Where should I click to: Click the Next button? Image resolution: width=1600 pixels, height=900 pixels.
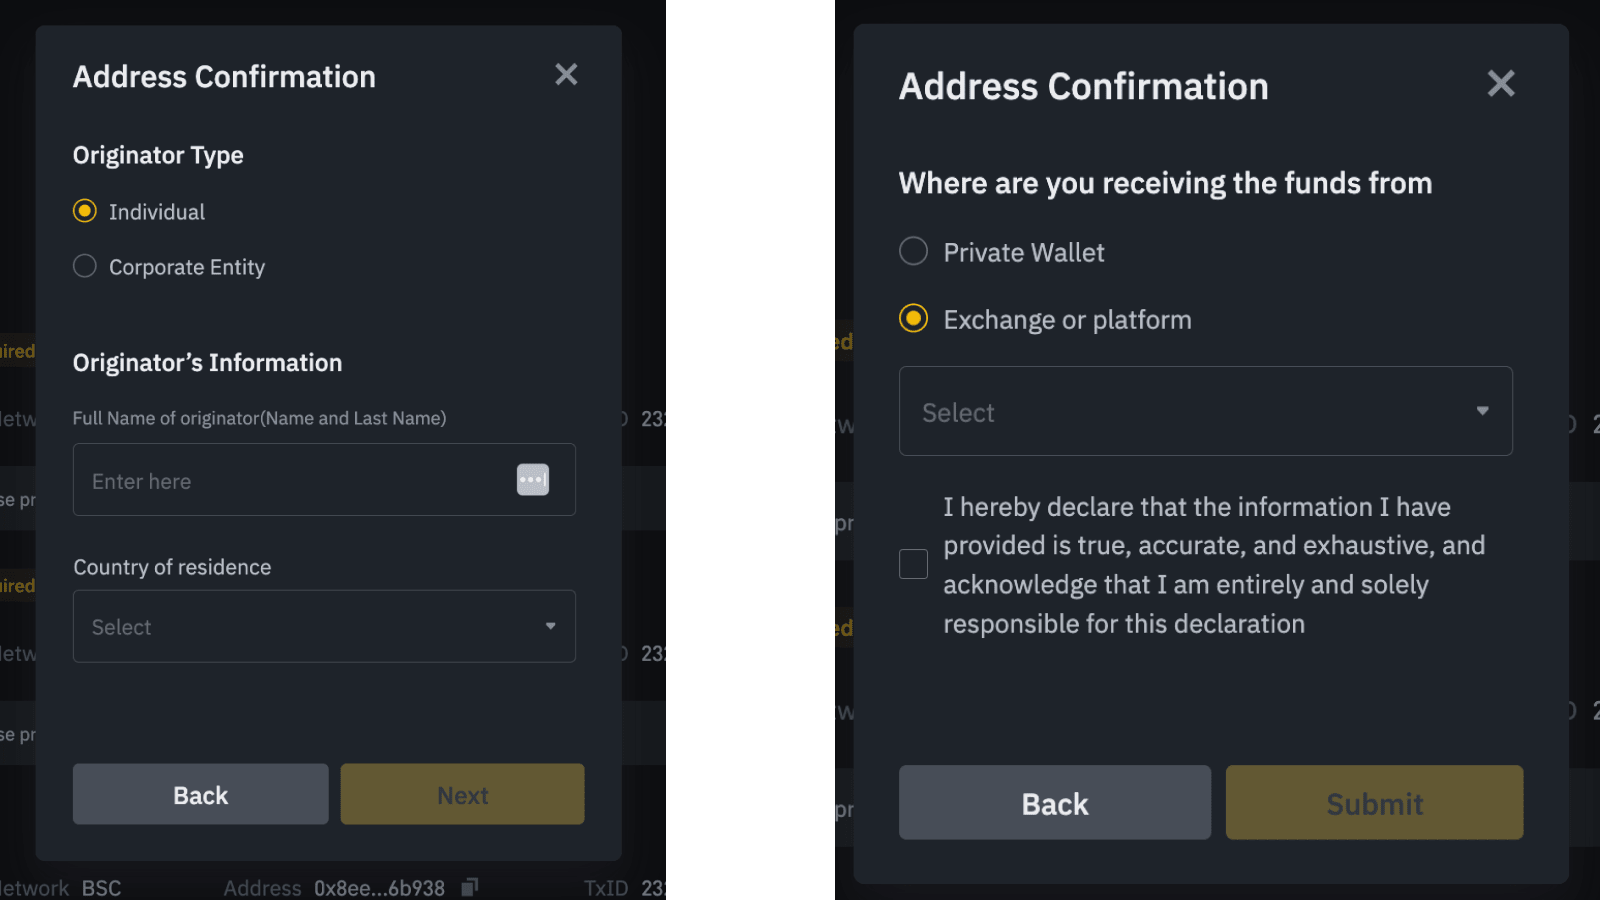coord(462,795)
